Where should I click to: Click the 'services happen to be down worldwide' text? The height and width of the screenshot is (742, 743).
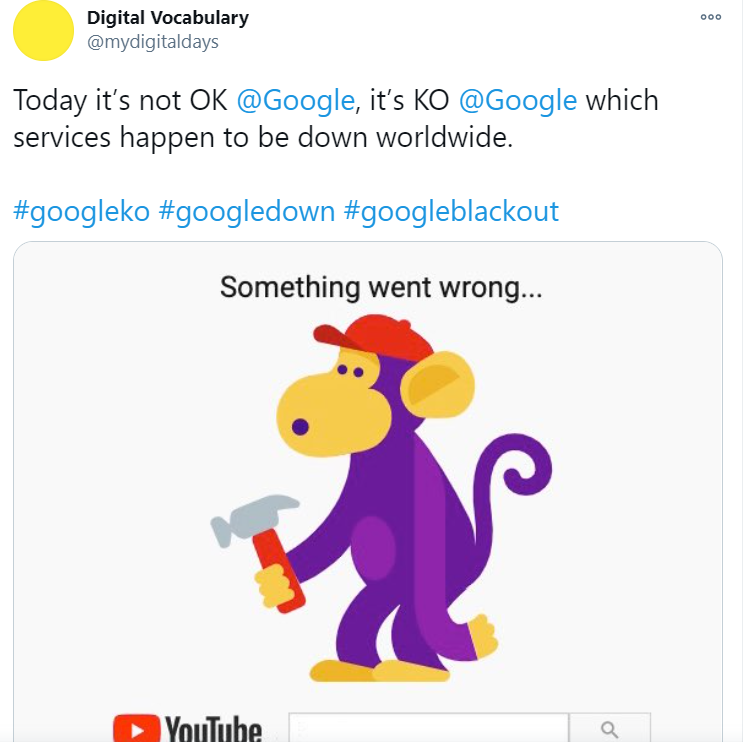click(x=262, y=137)
